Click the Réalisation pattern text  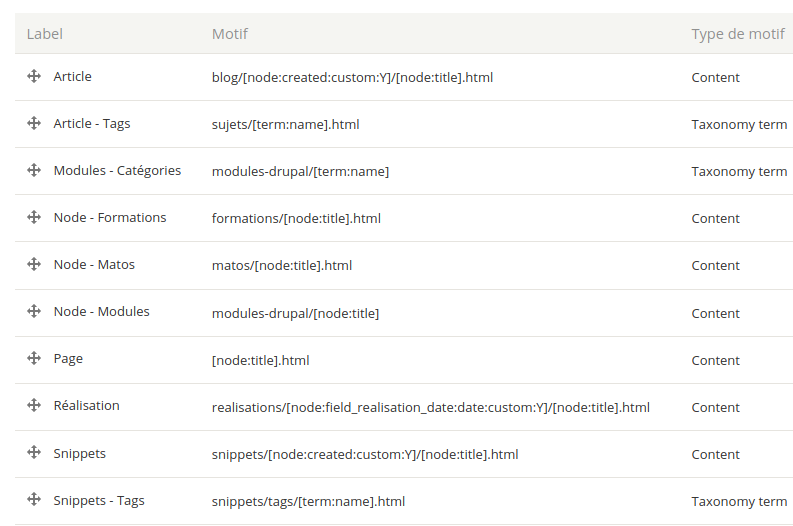pos(430,407)
